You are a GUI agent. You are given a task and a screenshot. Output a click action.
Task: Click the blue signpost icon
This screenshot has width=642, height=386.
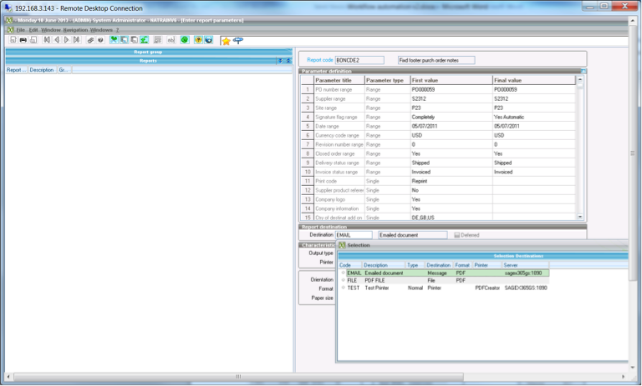(x=238, y=40)
